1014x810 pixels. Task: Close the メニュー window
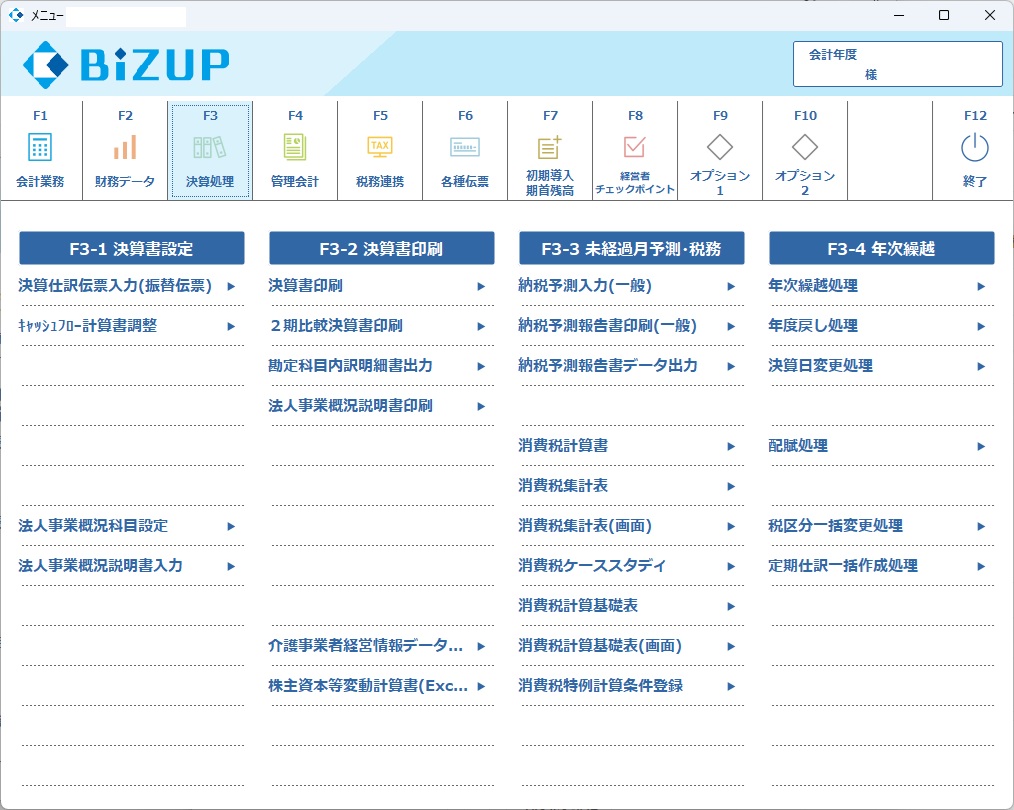point(990,15)
